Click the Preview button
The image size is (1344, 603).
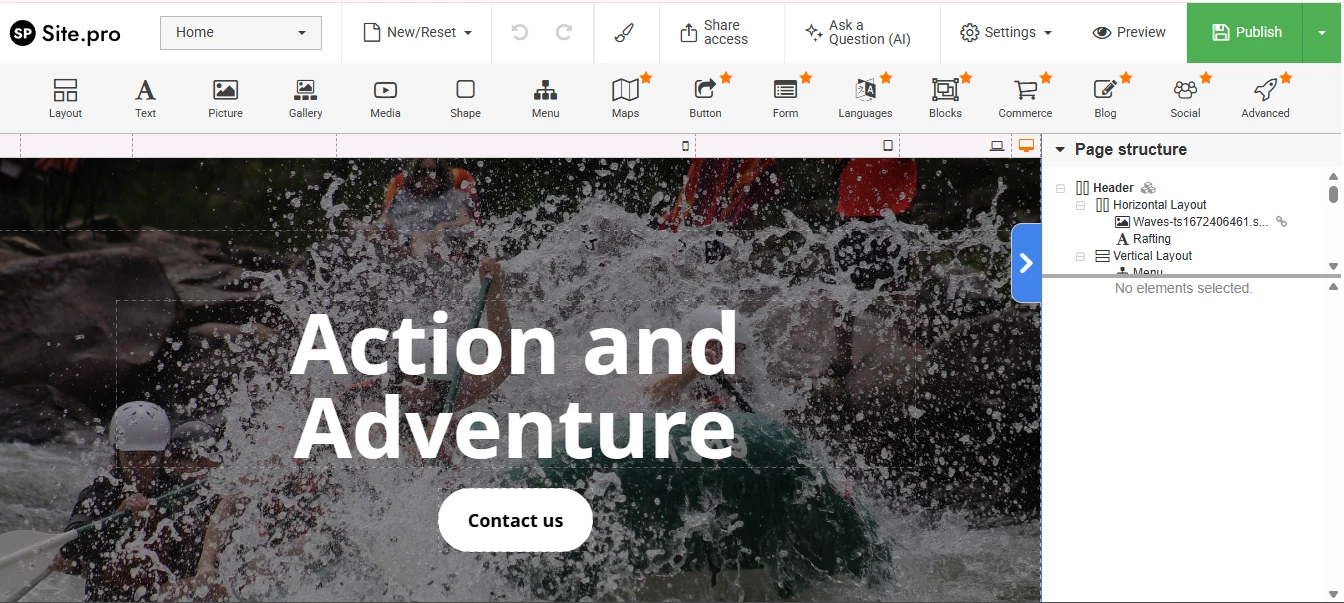click(1129, 33)
